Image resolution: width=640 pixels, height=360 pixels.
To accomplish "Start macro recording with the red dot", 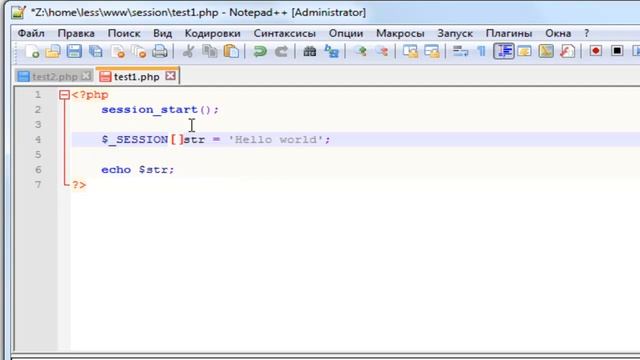I will point(596,51).
